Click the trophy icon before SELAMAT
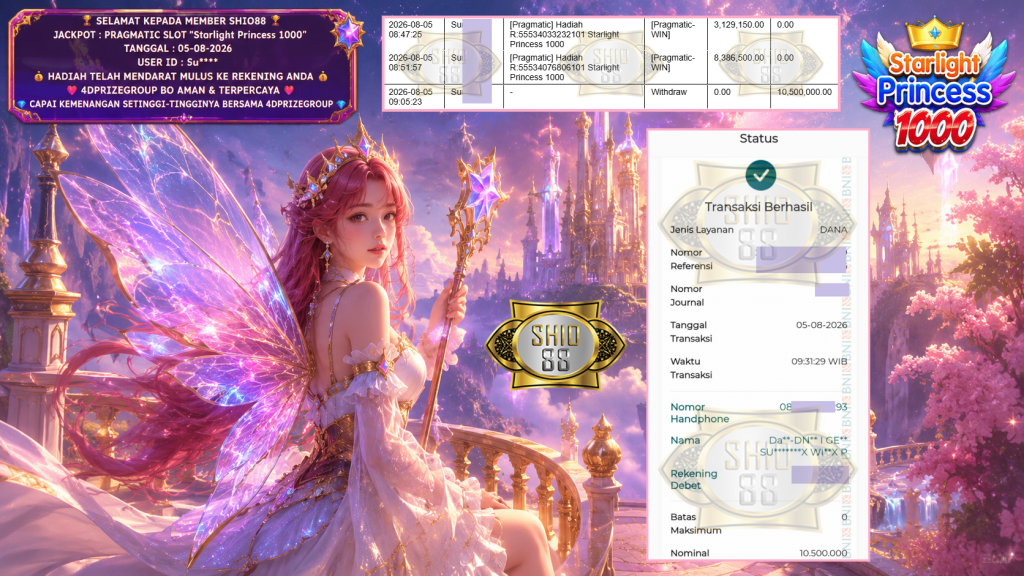1024x576 pixels. [x=87, y=21]
